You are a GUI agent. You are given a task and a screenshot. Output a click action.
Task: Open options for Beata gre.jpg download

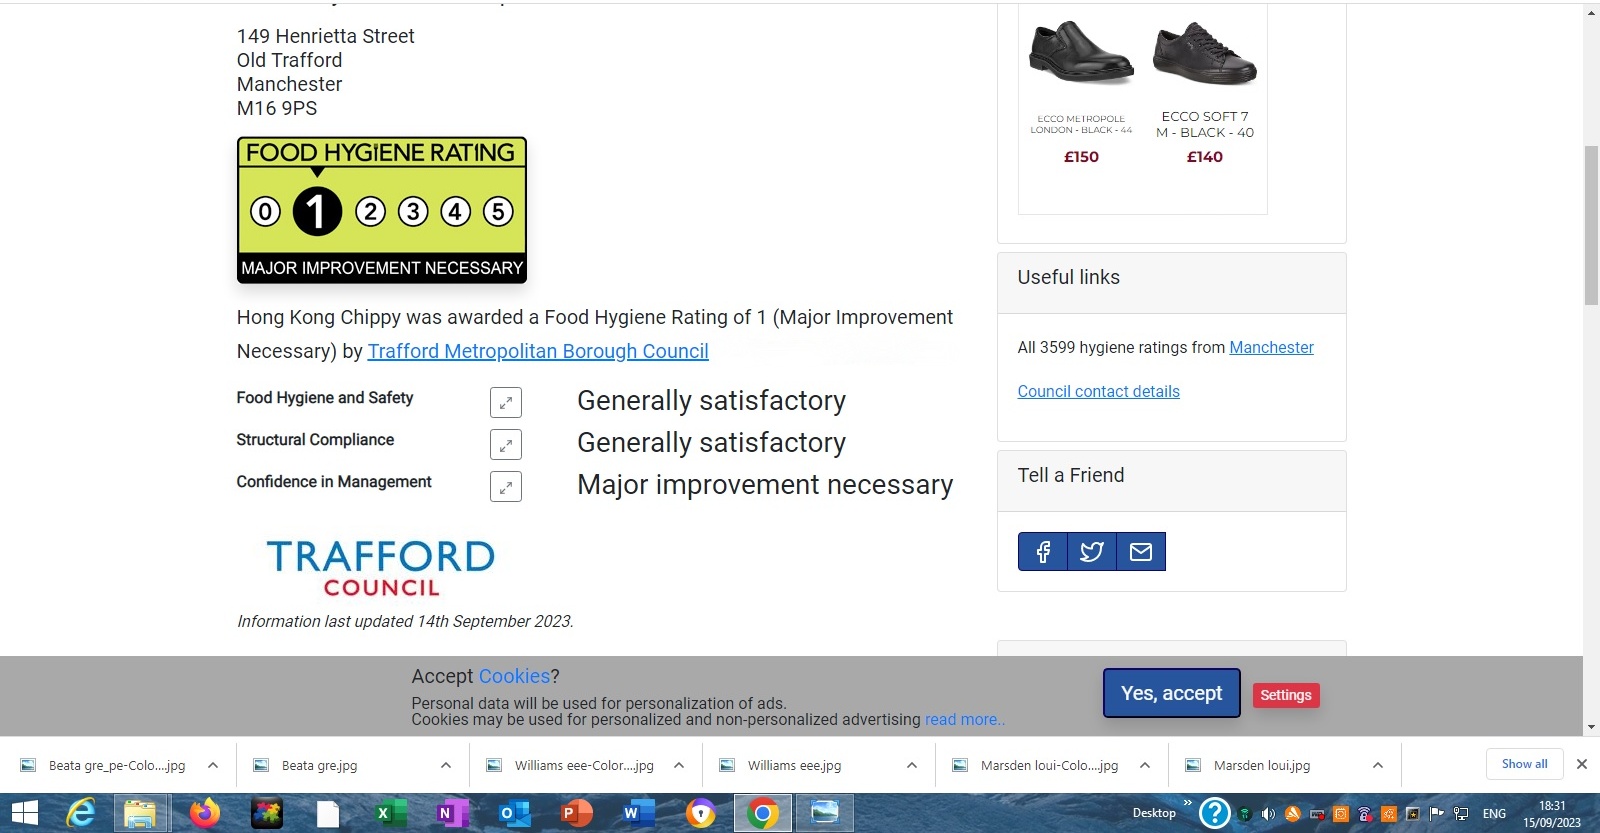tap(446, 765)
